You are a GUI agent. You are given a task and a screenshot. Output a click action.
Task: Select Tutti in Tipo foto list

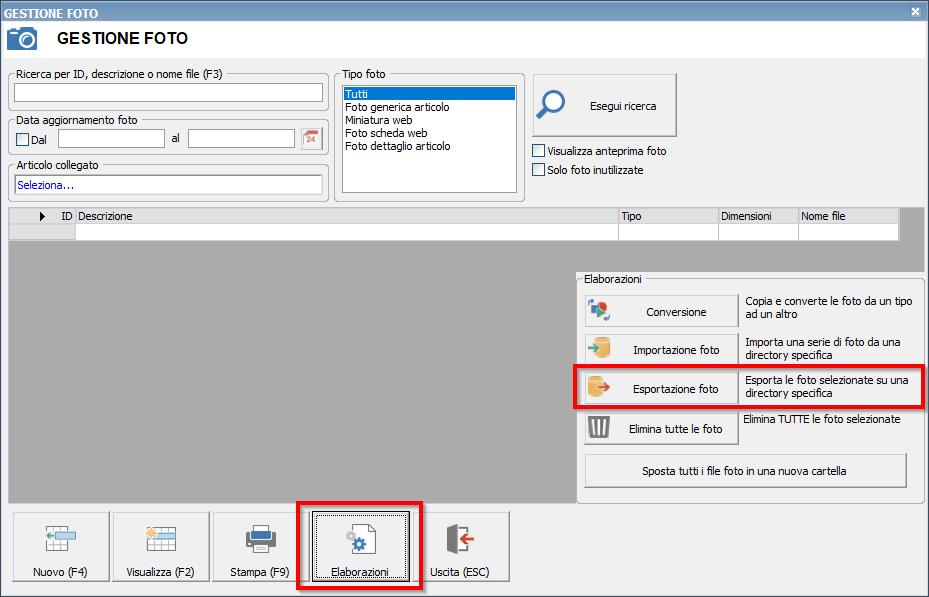(x=429, y=94)
